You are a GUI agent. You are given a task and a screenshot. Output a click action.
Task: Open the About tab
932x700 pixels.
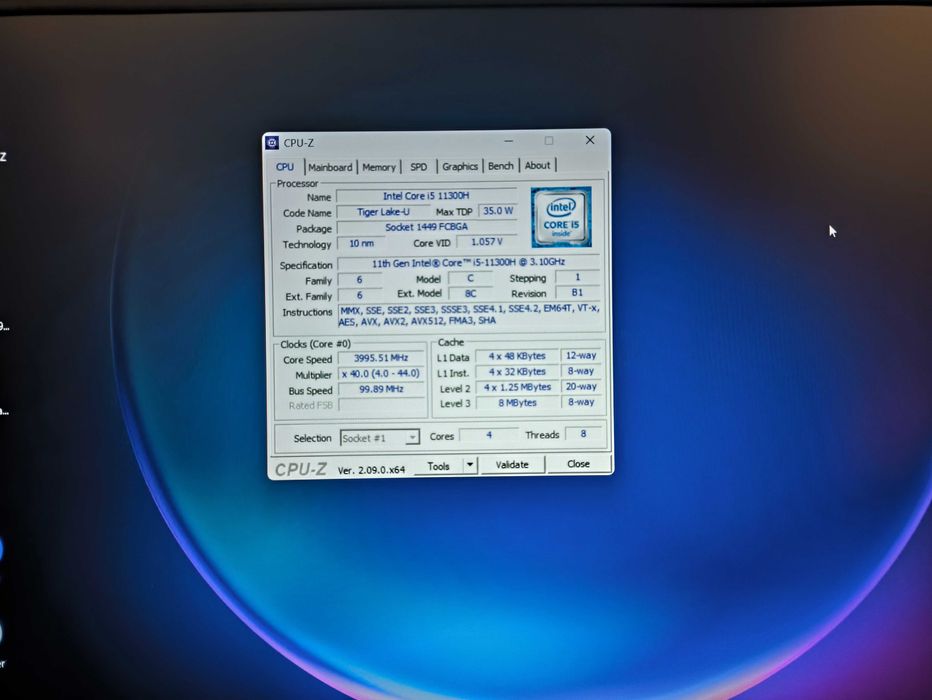537,165
